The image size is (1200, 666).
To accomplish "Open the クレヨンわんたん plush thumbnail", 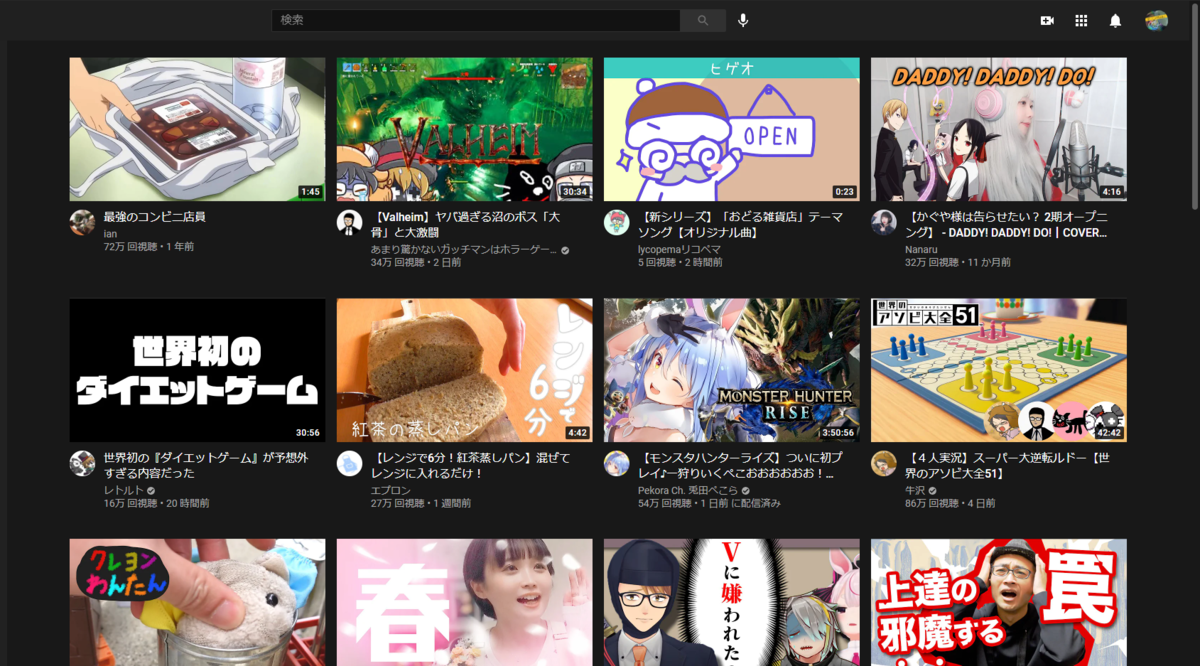I will point(197,602).
